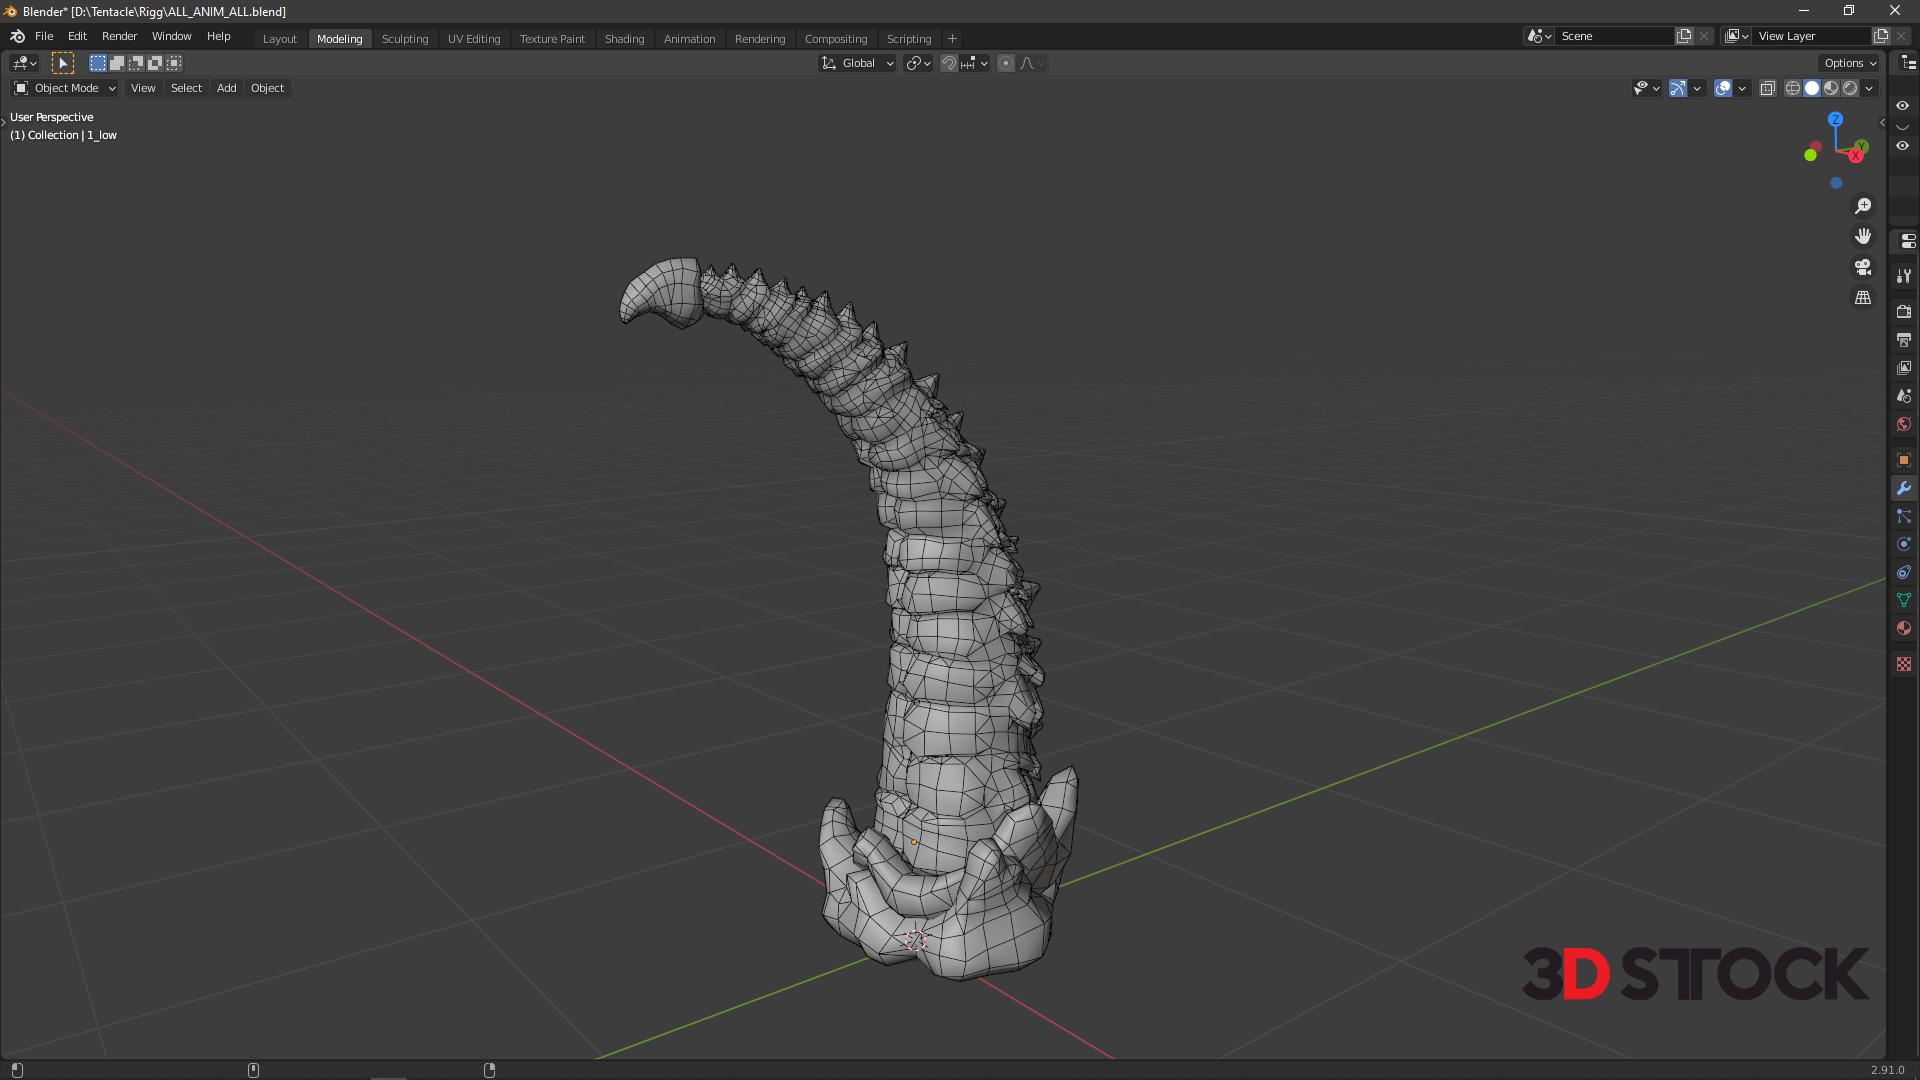Screen dimensions: 1920x1080
Task: Toggle camera view with camera icon
Action: [1863, 267]
